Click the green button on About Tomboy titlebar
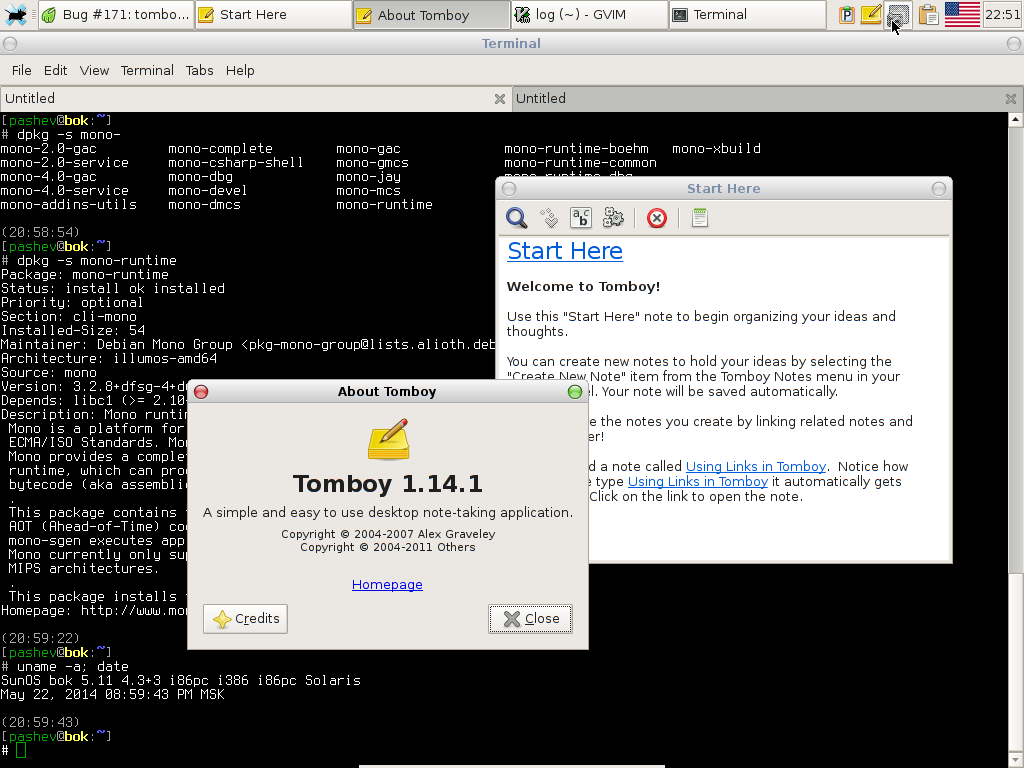Screen dimensions: 1024x768 click(575, 392)
